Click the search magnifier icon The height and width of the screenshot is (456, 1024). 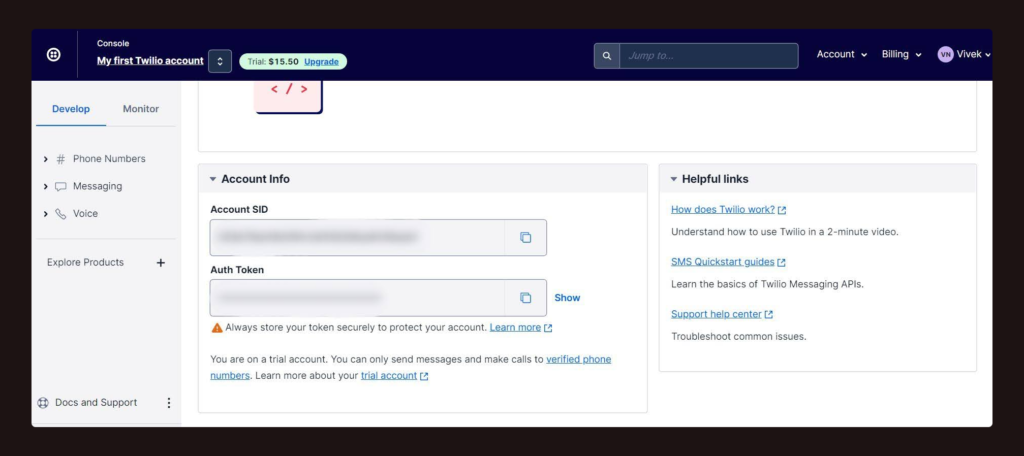point(607,56)
